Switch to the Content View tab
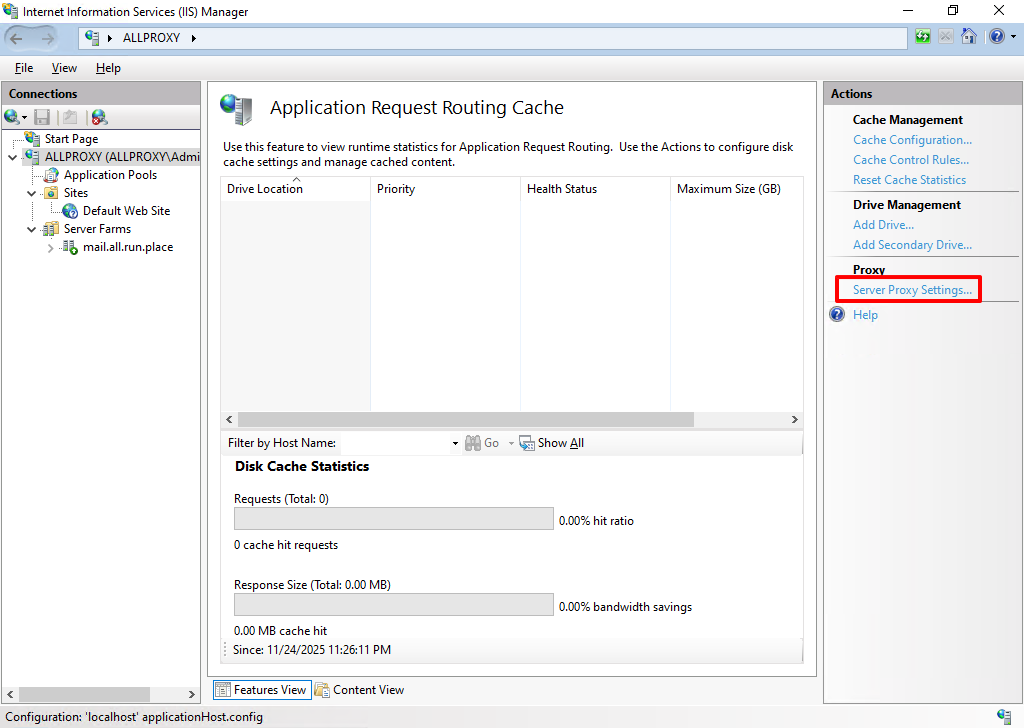The image size is (1024, 728). pos(359,690)
